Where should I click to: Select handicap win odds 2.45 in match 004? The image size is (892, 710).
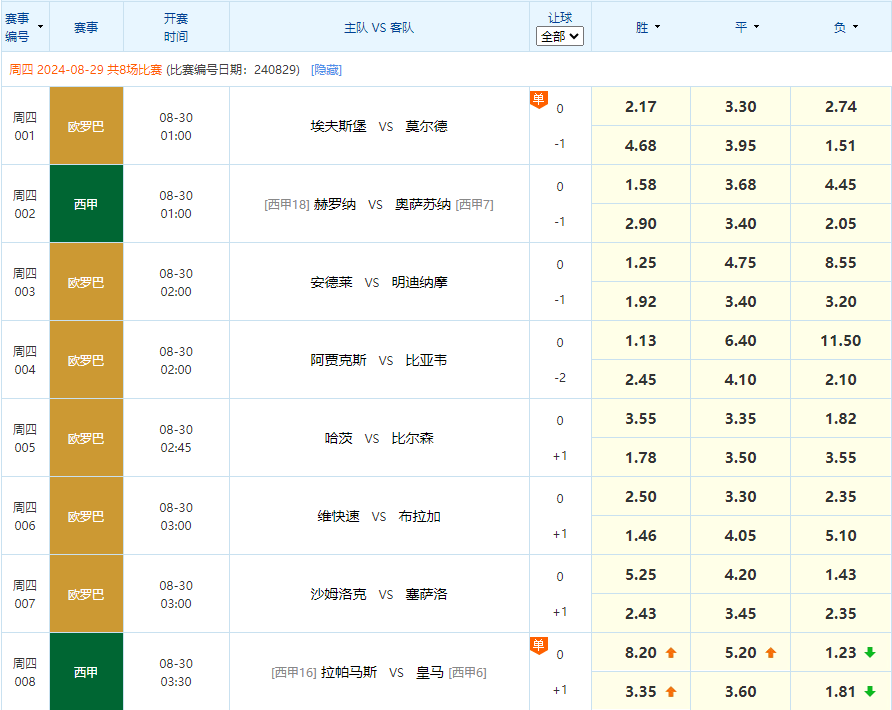(x=641, y=379)
